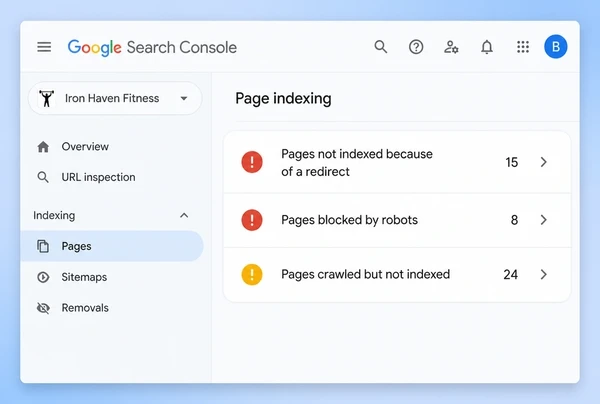Open the Help question mark icon

pos(416,47)
